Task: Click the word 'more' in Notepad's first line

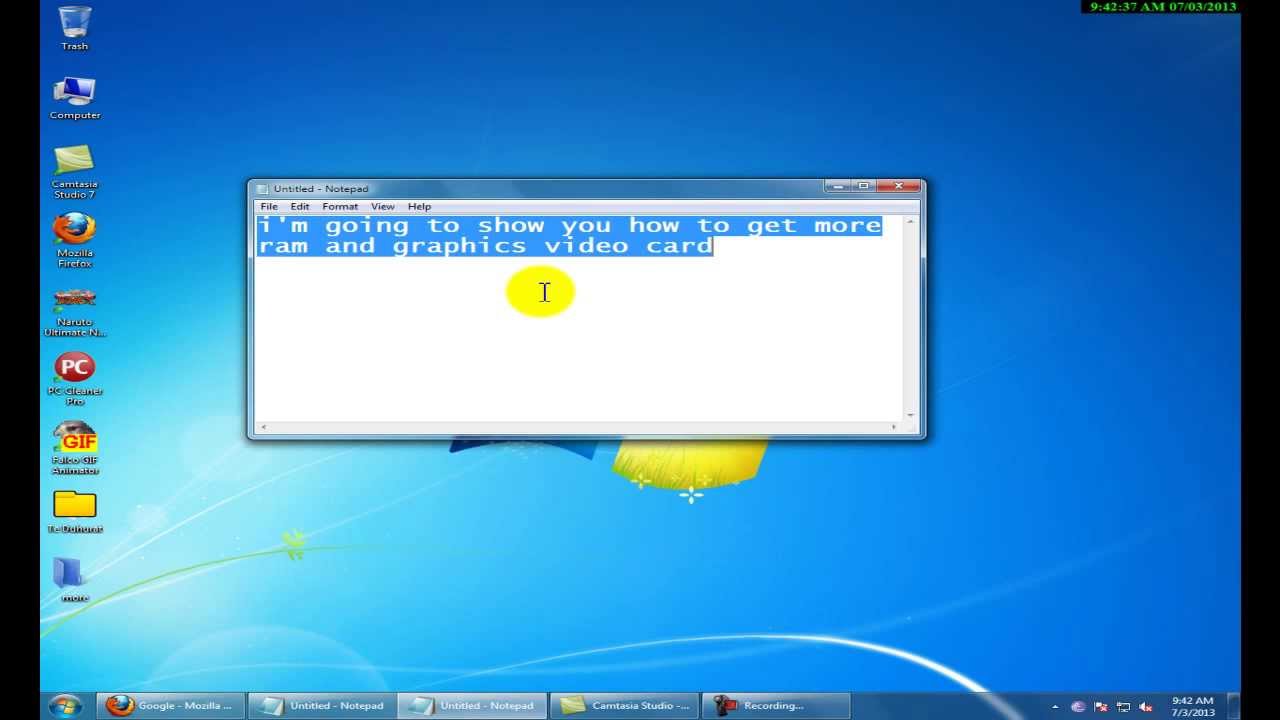Action: pyautogui.click(x=847, y=226)
